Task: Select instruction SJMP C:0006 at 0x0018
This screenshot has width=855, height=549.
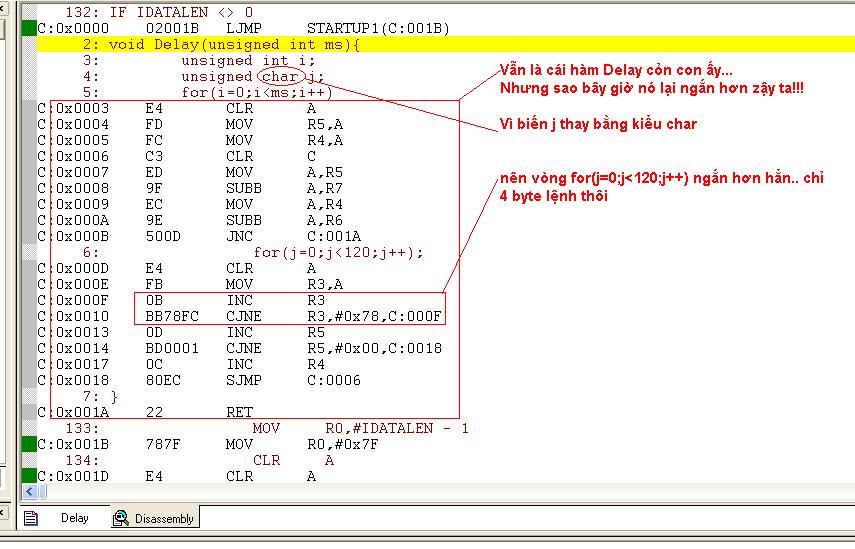Action: pos(199,380)
